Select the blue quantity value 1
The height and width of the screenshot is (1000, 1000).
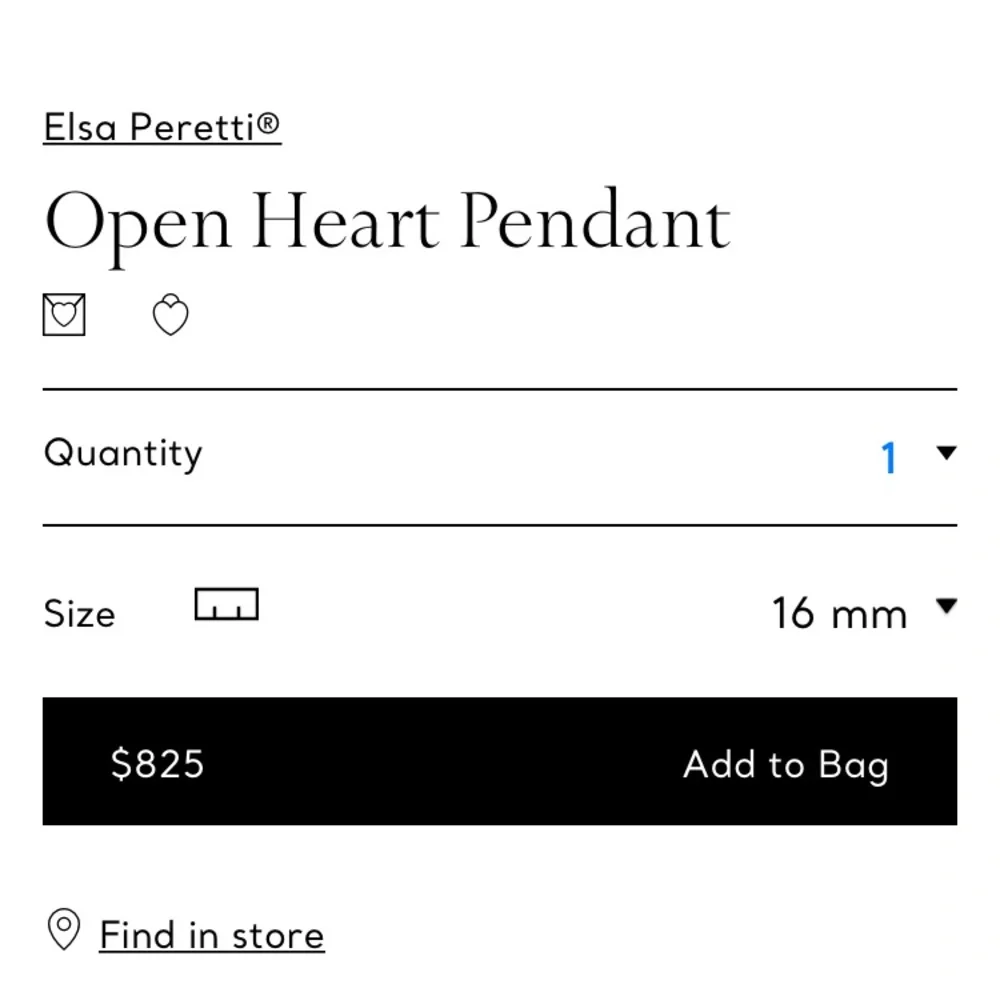click(x=888, y=457)
